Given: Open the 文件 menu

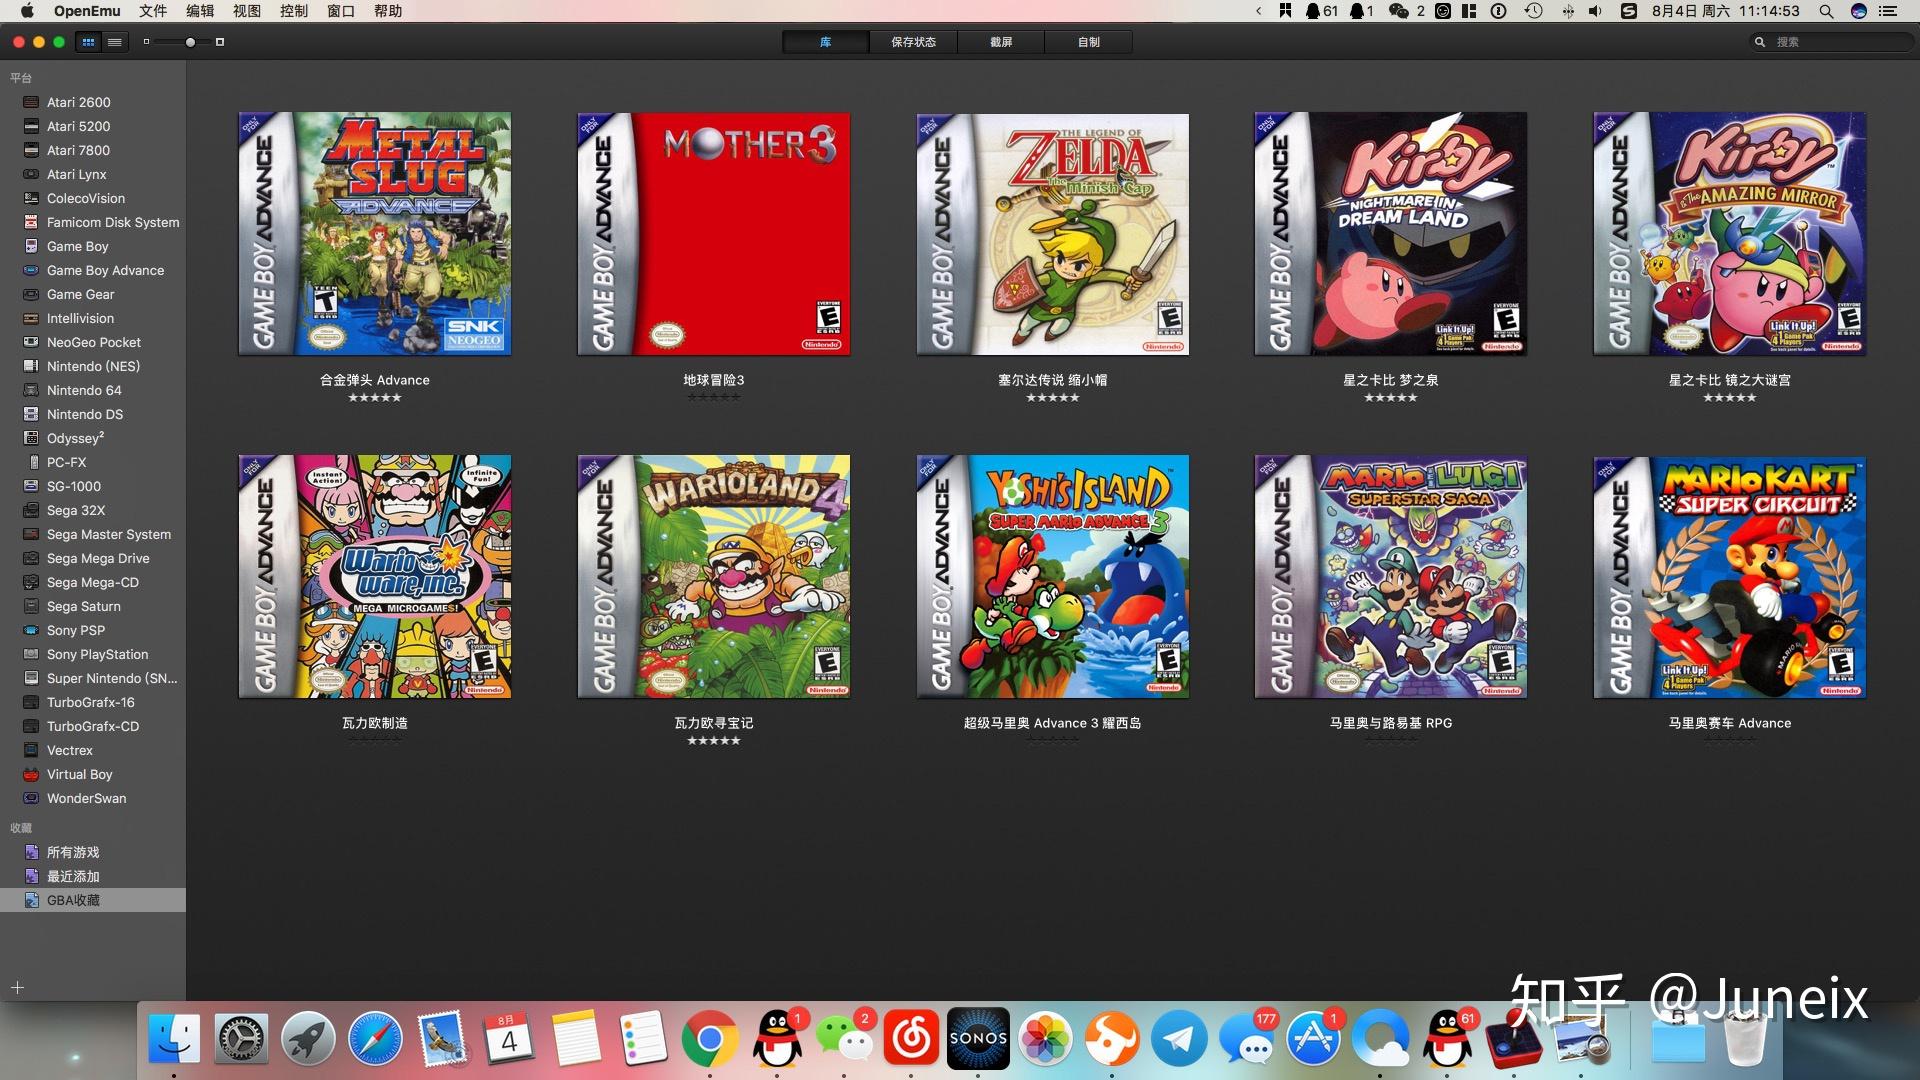Looking at the screenshot, I should point(153,11).
